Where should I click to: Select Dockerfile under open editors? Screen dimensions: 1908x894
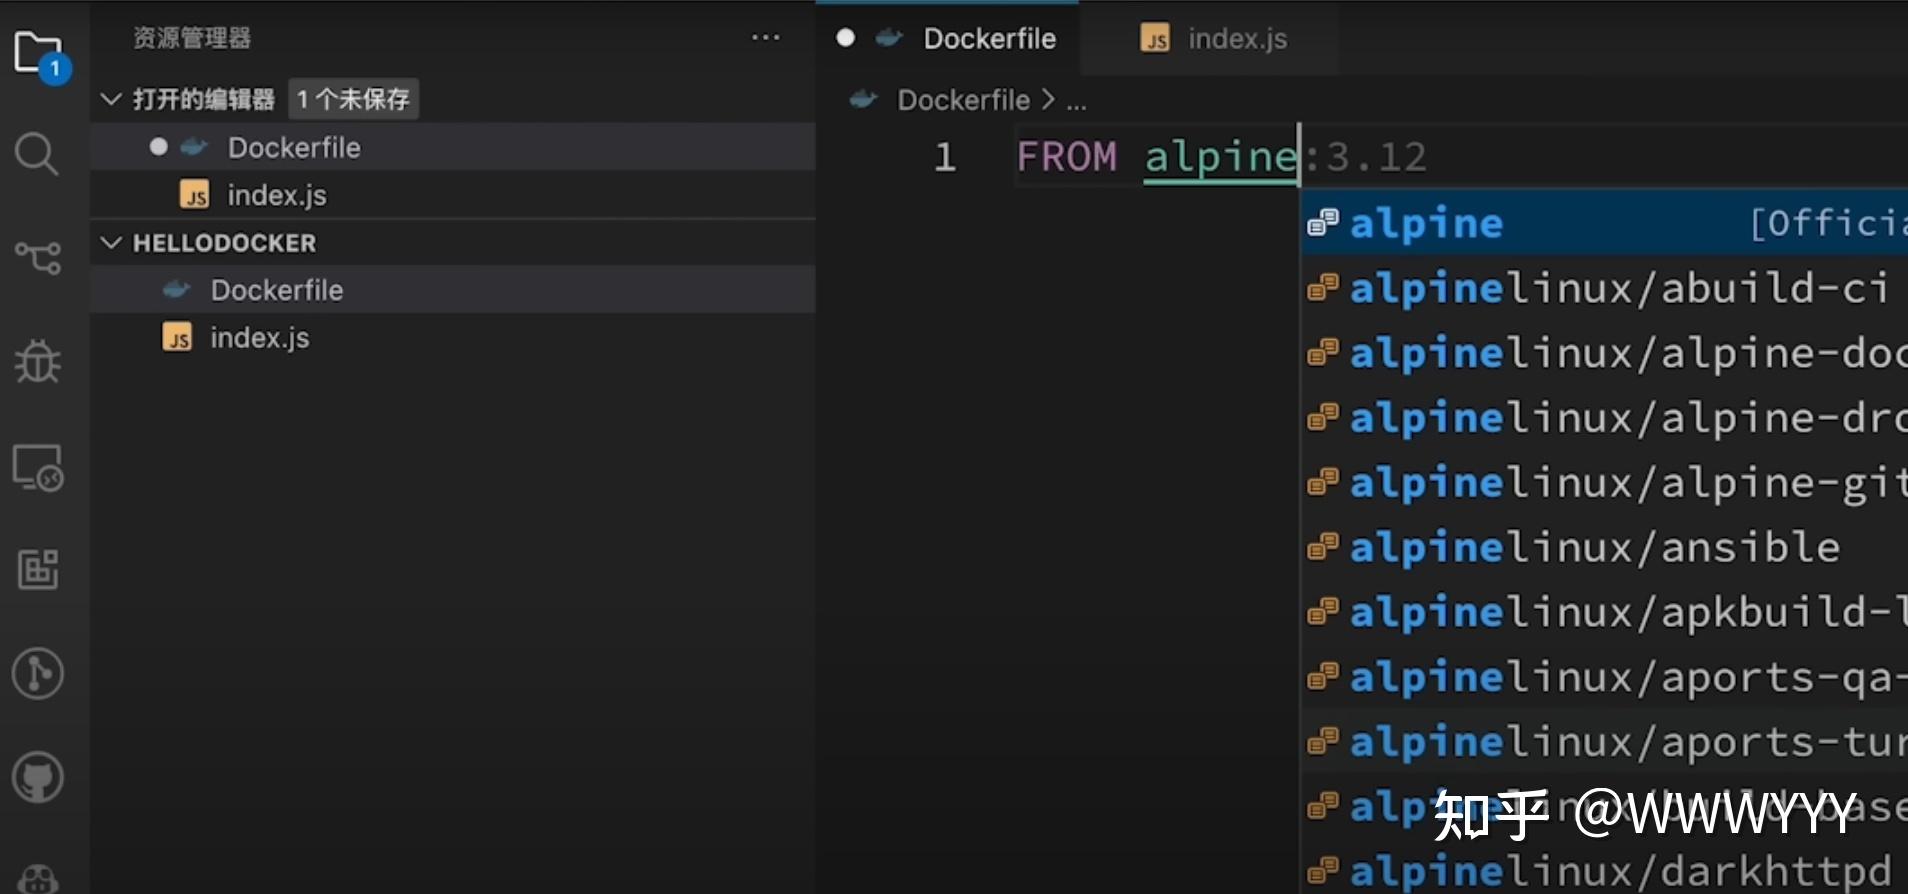click(x=454, y=147)
